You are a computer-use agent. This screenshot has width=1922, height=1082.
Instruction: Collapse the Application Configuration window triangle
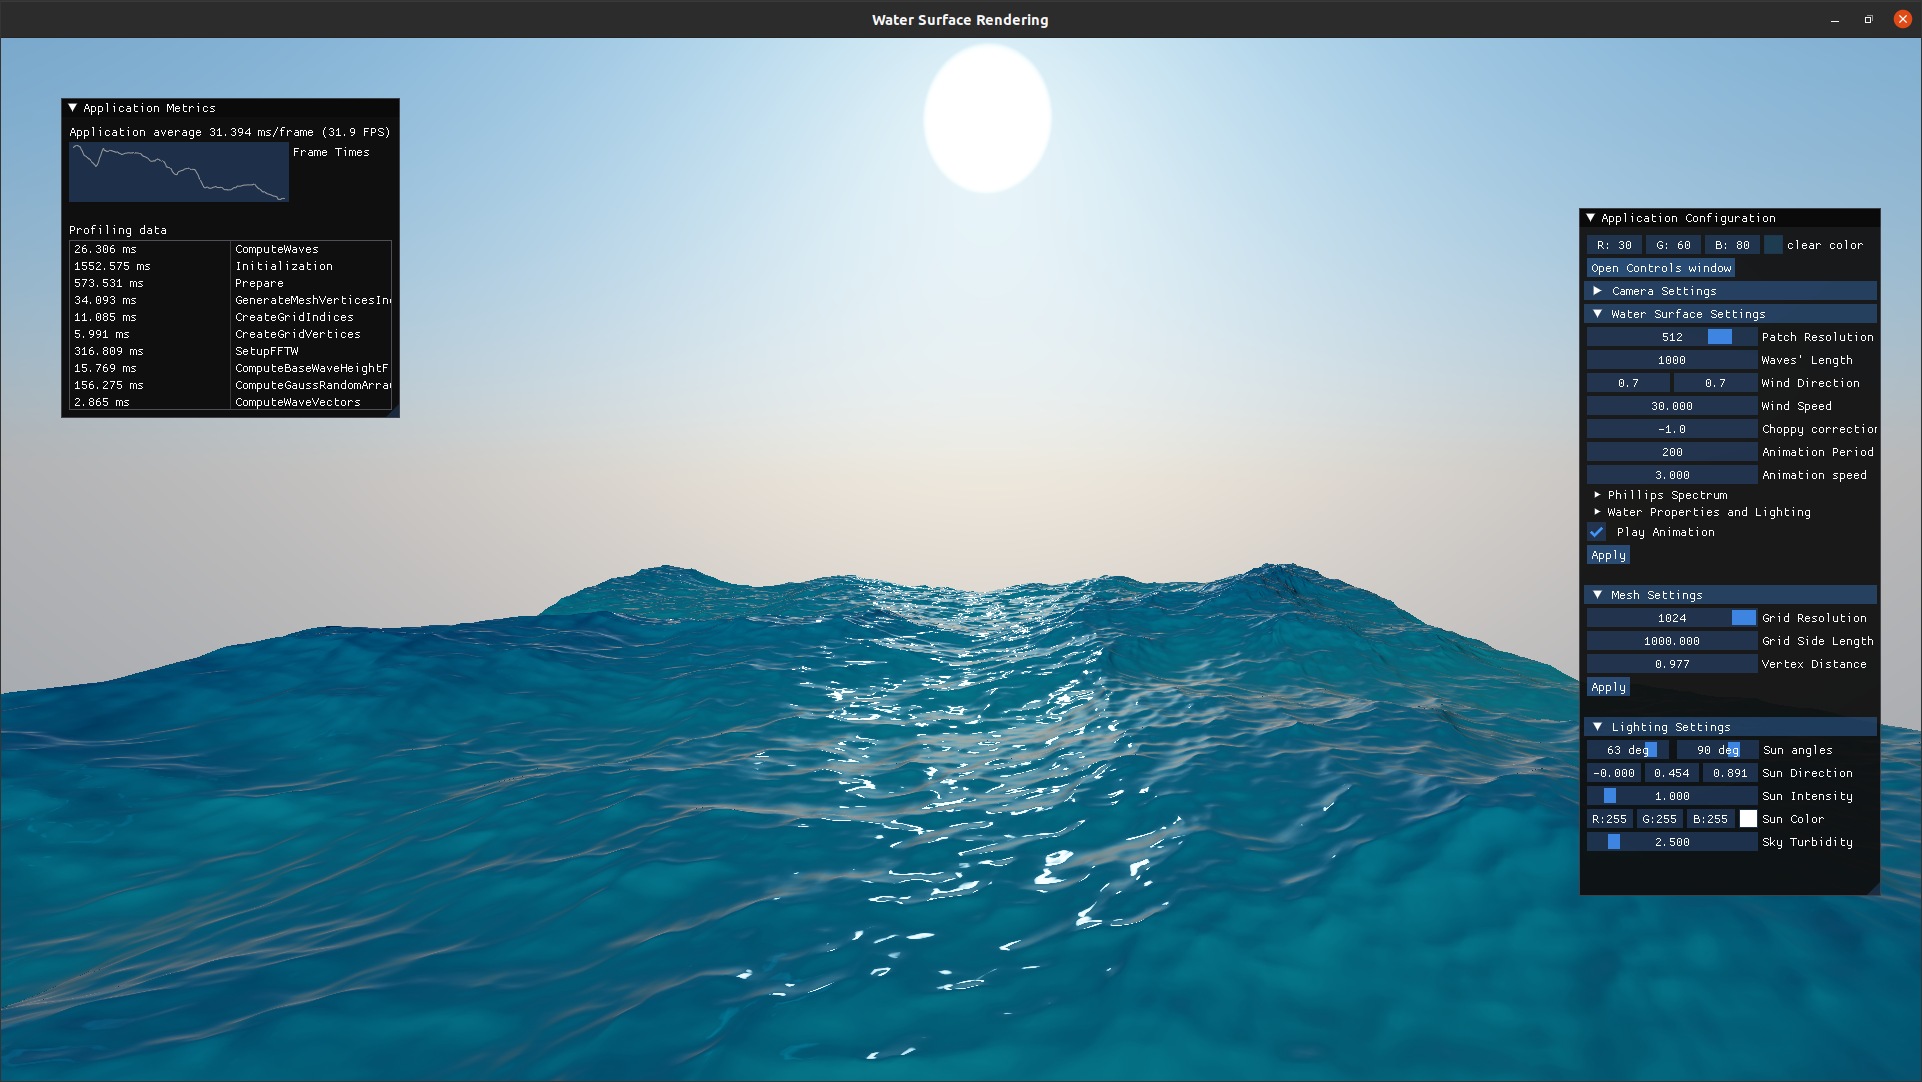click(x=1590, y=218)
